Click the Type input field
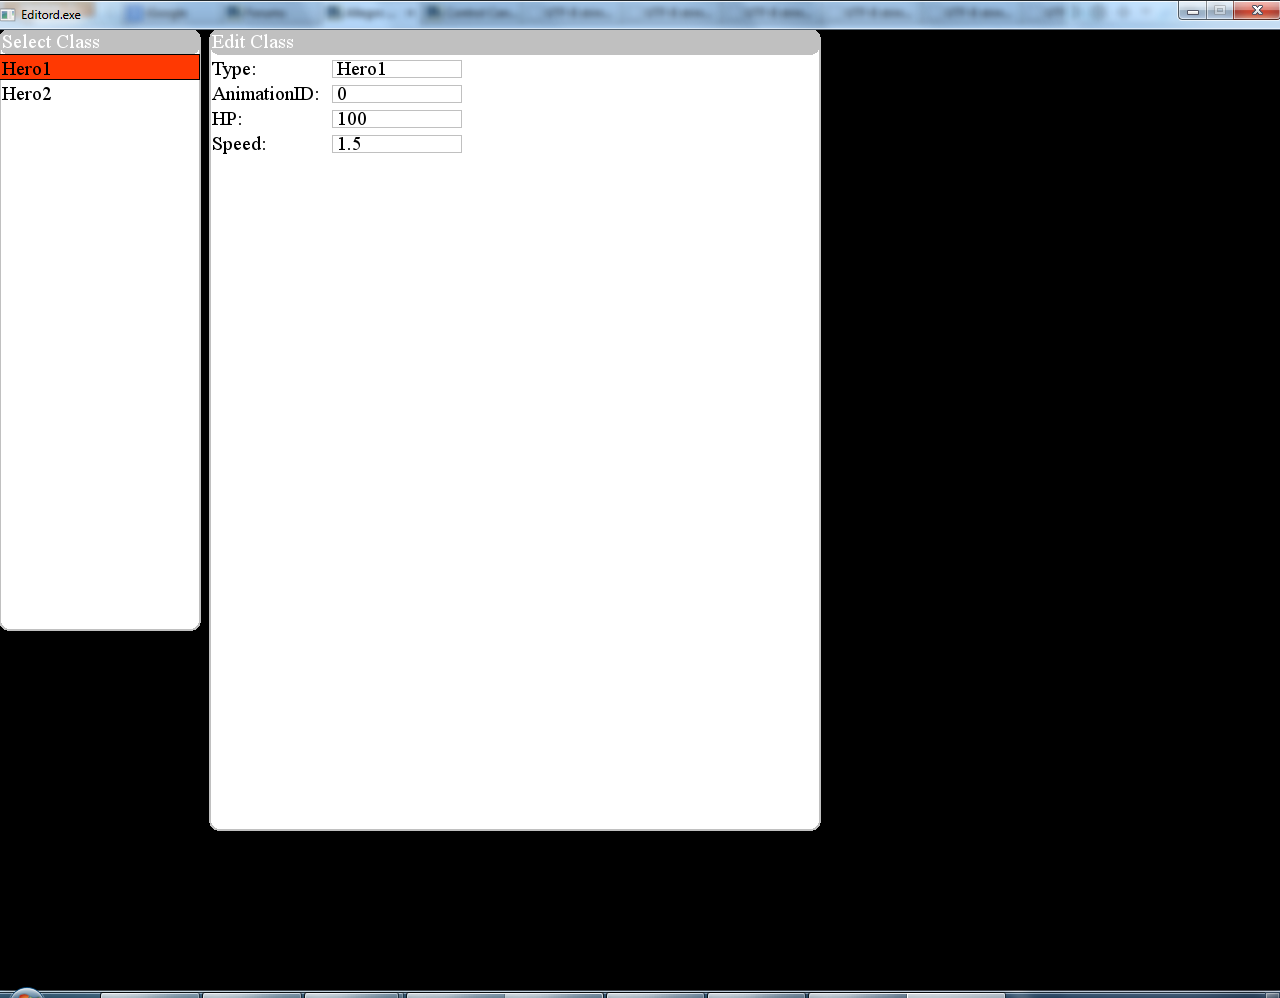The image size is (1280, 998). coord(397,69)
